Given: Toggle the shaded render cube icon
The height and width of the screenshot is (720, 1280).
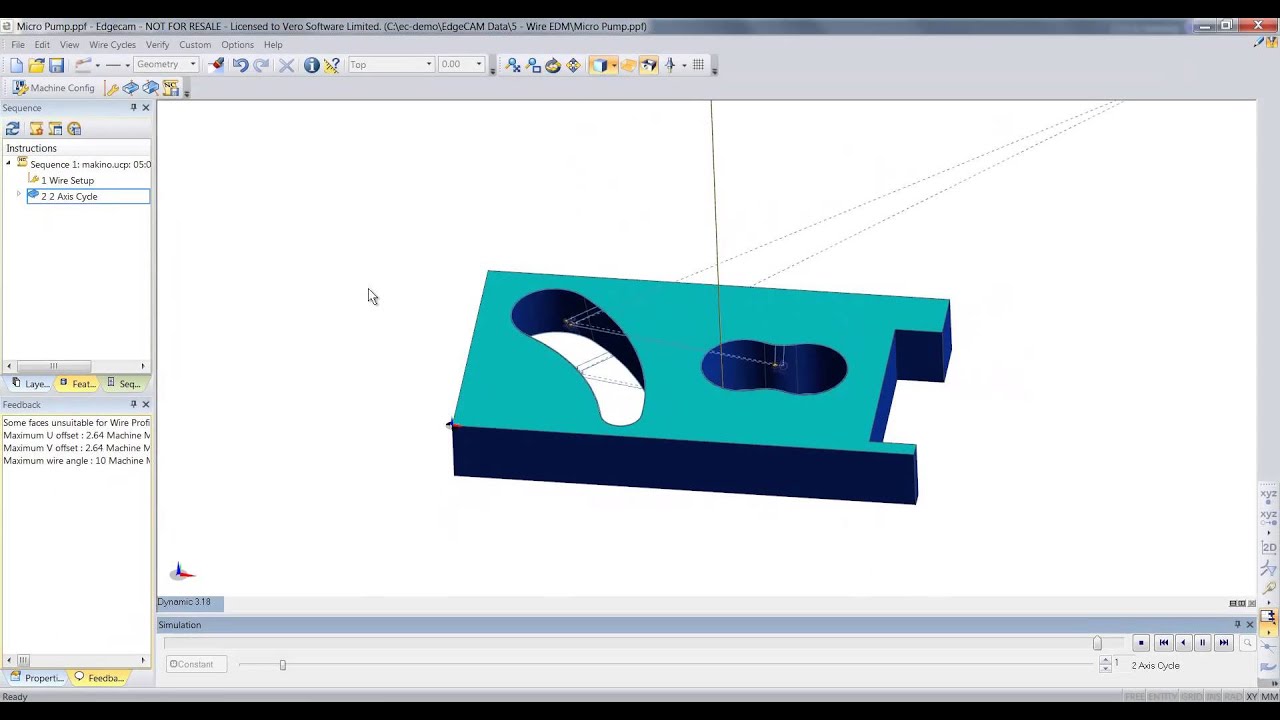Looking at the screenshot, I should pos(598,65).
